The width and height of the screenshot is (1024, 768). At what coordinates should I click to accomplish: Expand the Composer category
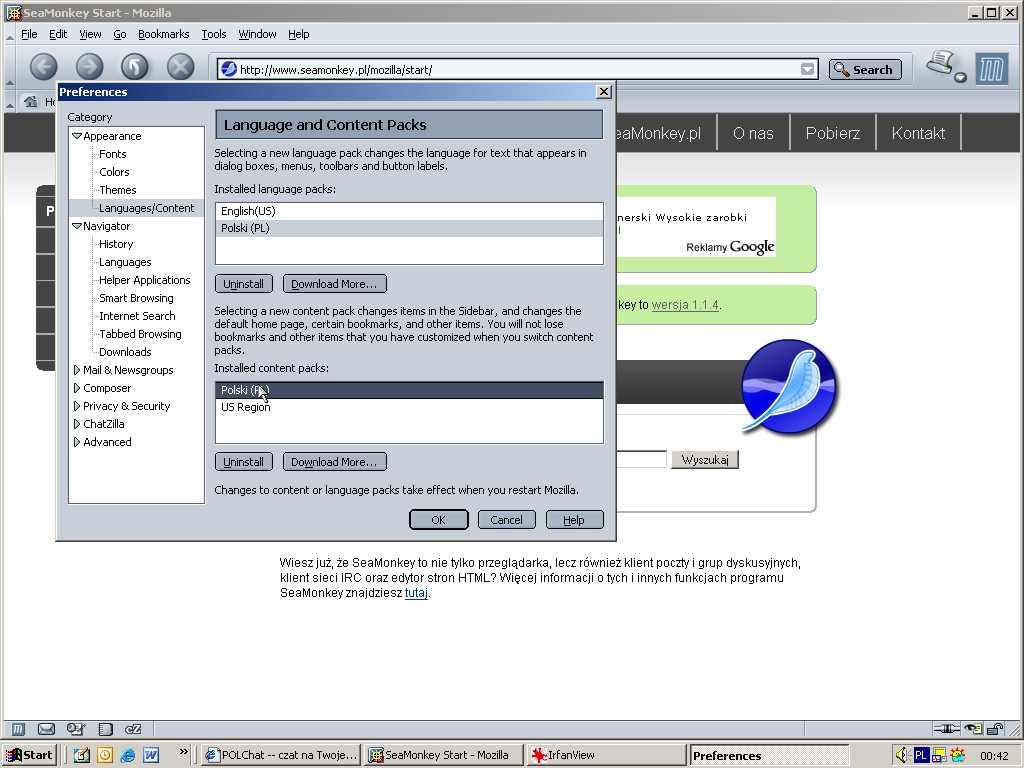77,388
